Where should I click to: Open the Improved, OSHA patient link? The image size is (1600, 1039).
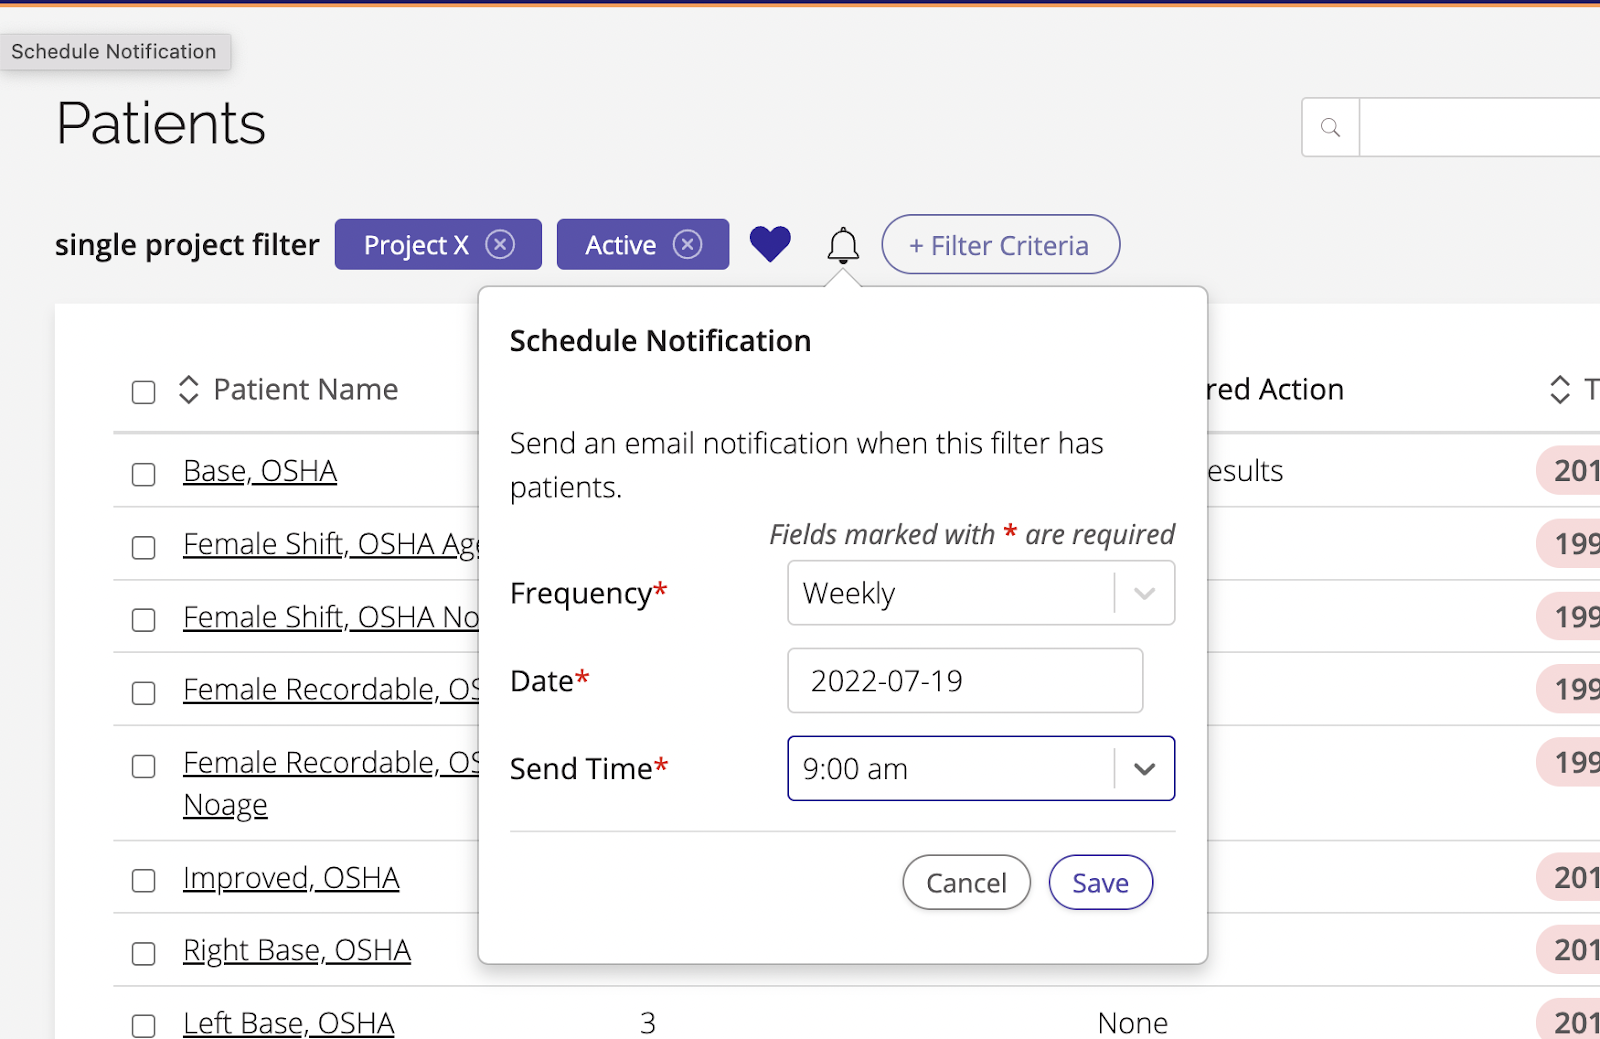pyautogui.click(x=291, y=877)
